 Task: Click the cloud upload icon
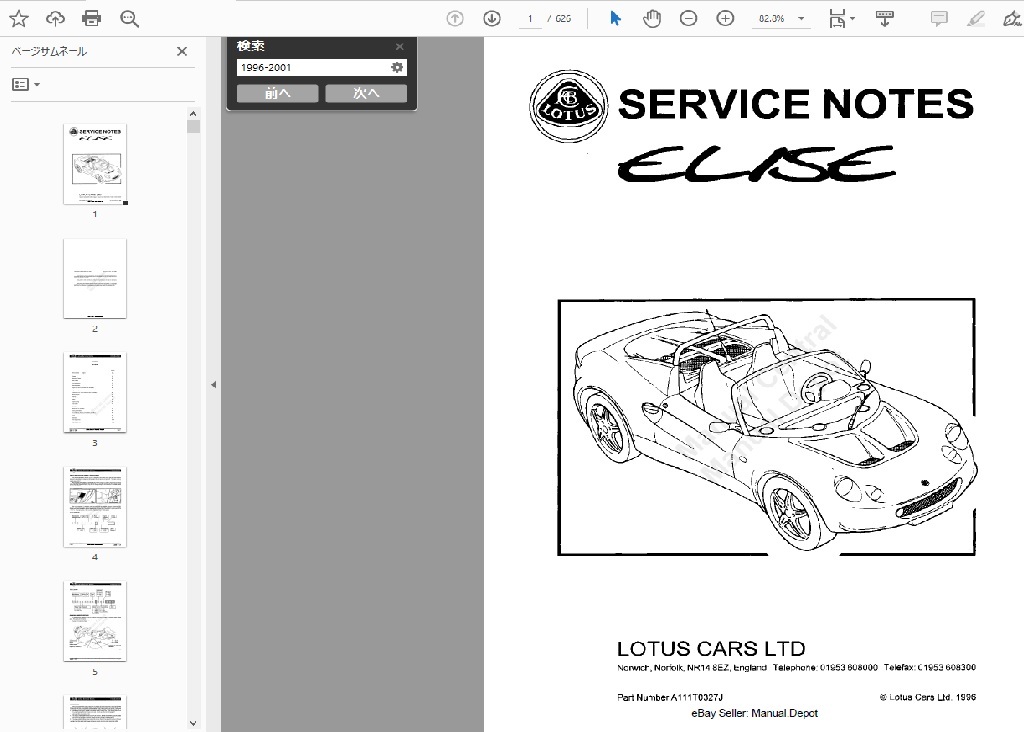coord(56,19)
